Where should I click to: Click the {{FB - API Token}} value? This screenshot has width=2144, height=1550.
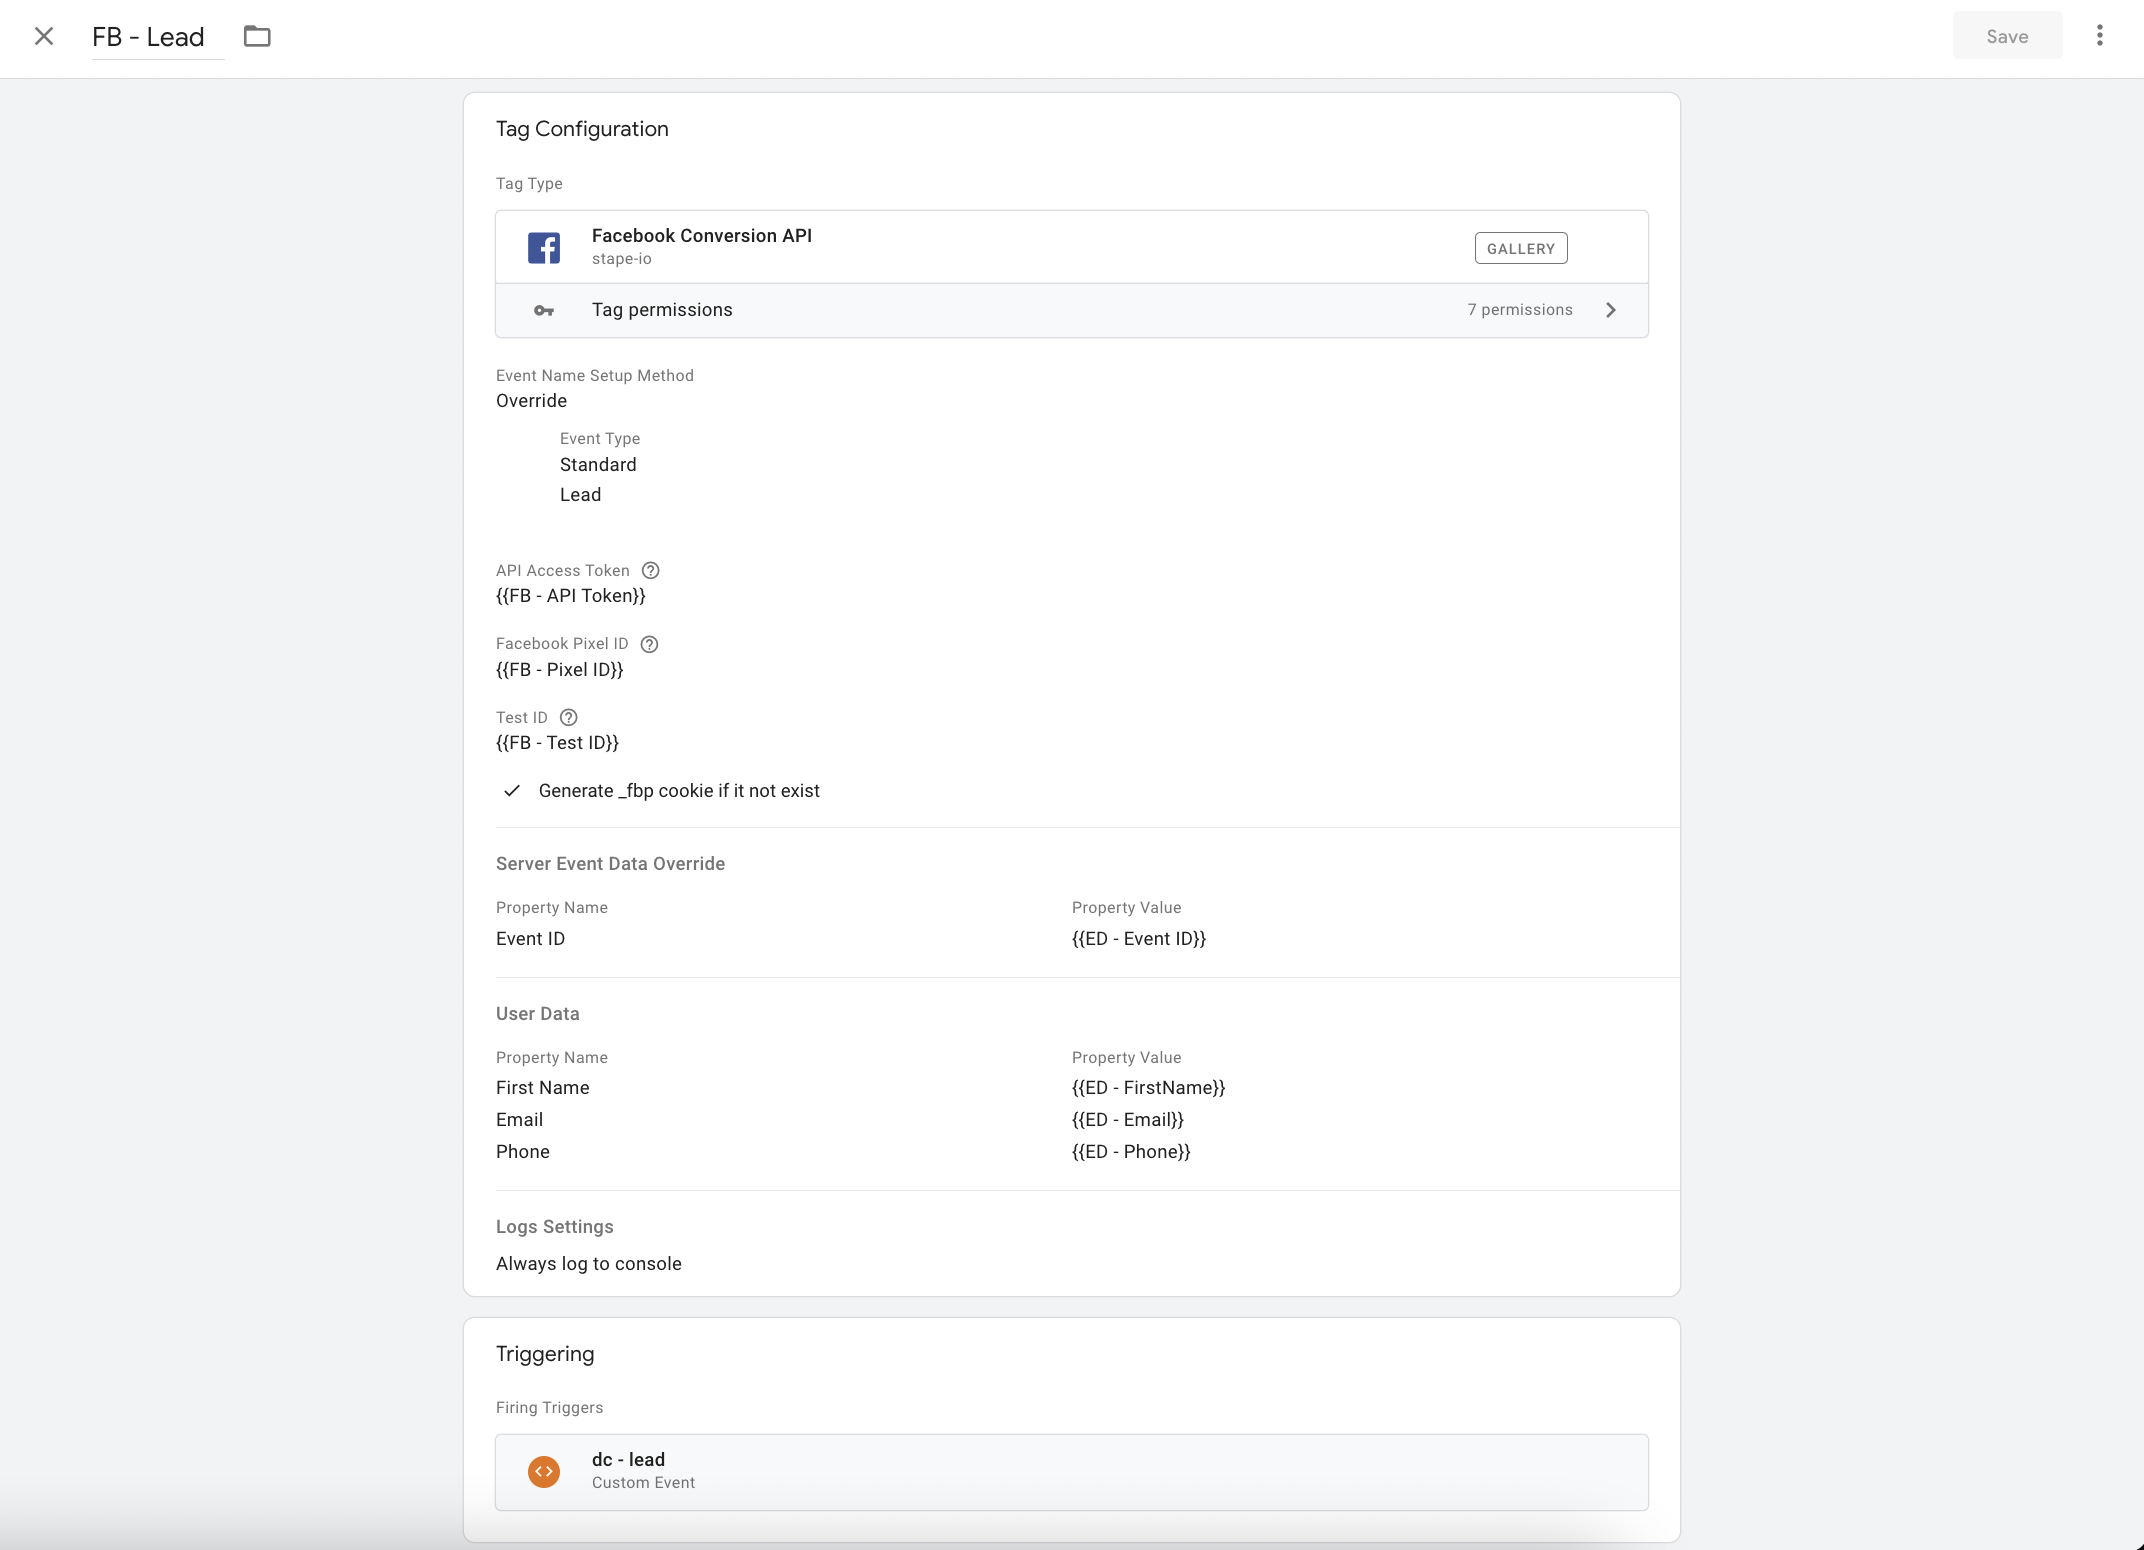tap(571, 596)
